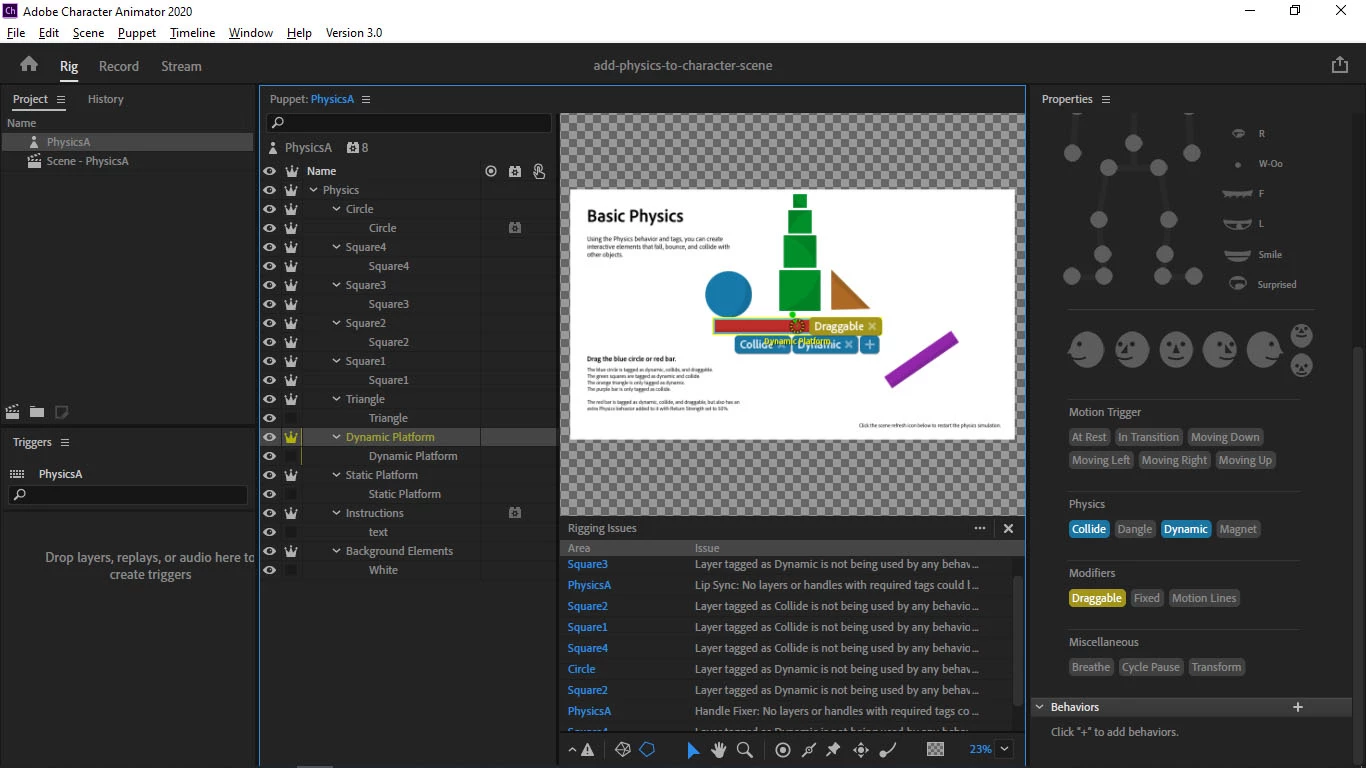Collapse the Behaviors section
The width and height of the screenshot is (1366, 768).
tap(1039, 707)
